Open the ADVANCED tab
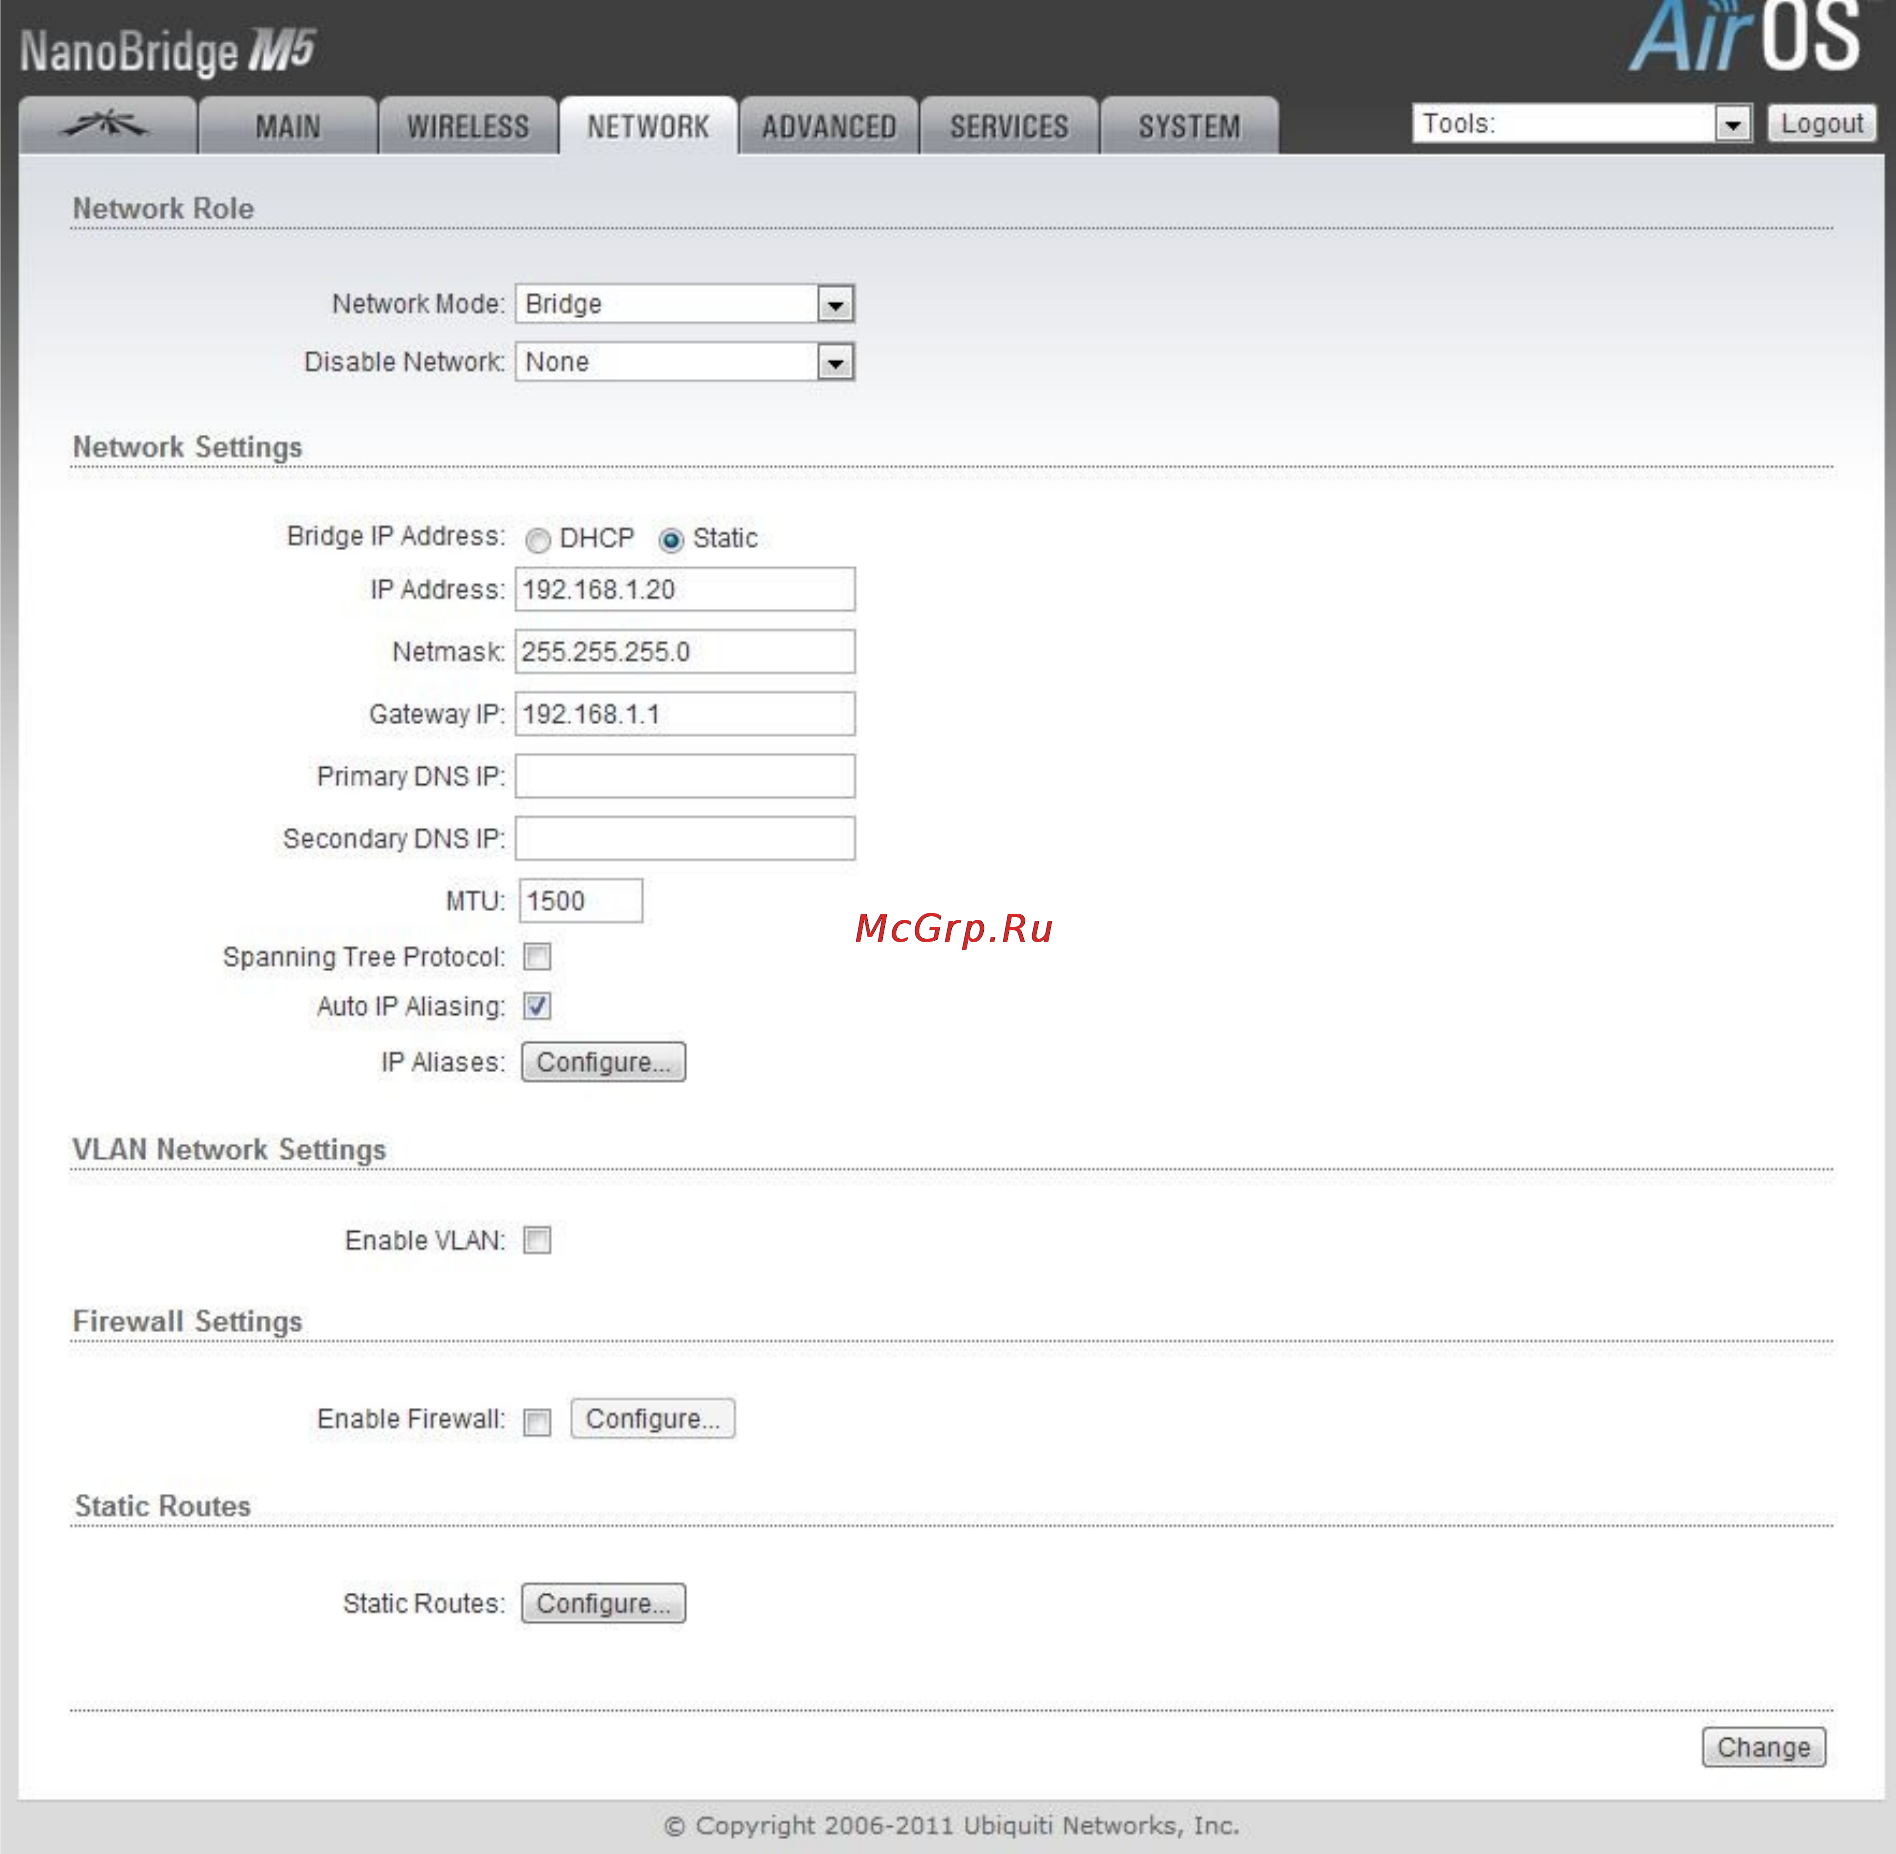The width and height of the screenshot is (1896, 1854). coord(829,126)
